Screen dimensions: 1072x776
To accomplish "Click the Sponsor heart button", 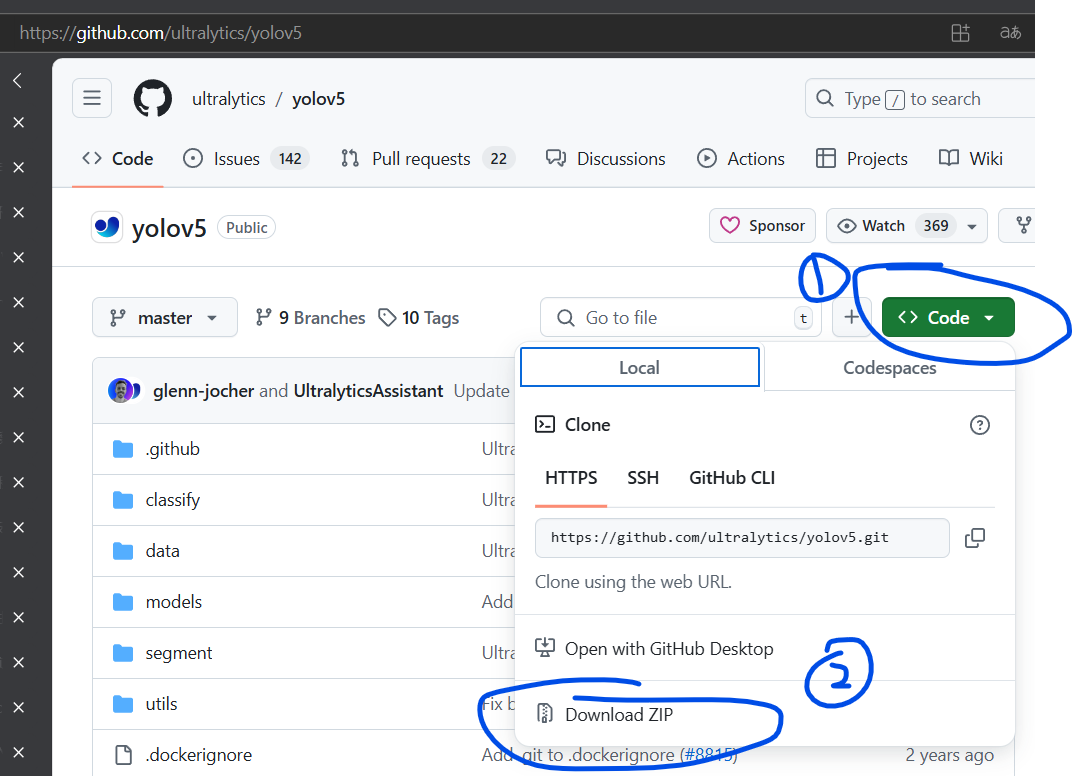I will pos(762,226).
